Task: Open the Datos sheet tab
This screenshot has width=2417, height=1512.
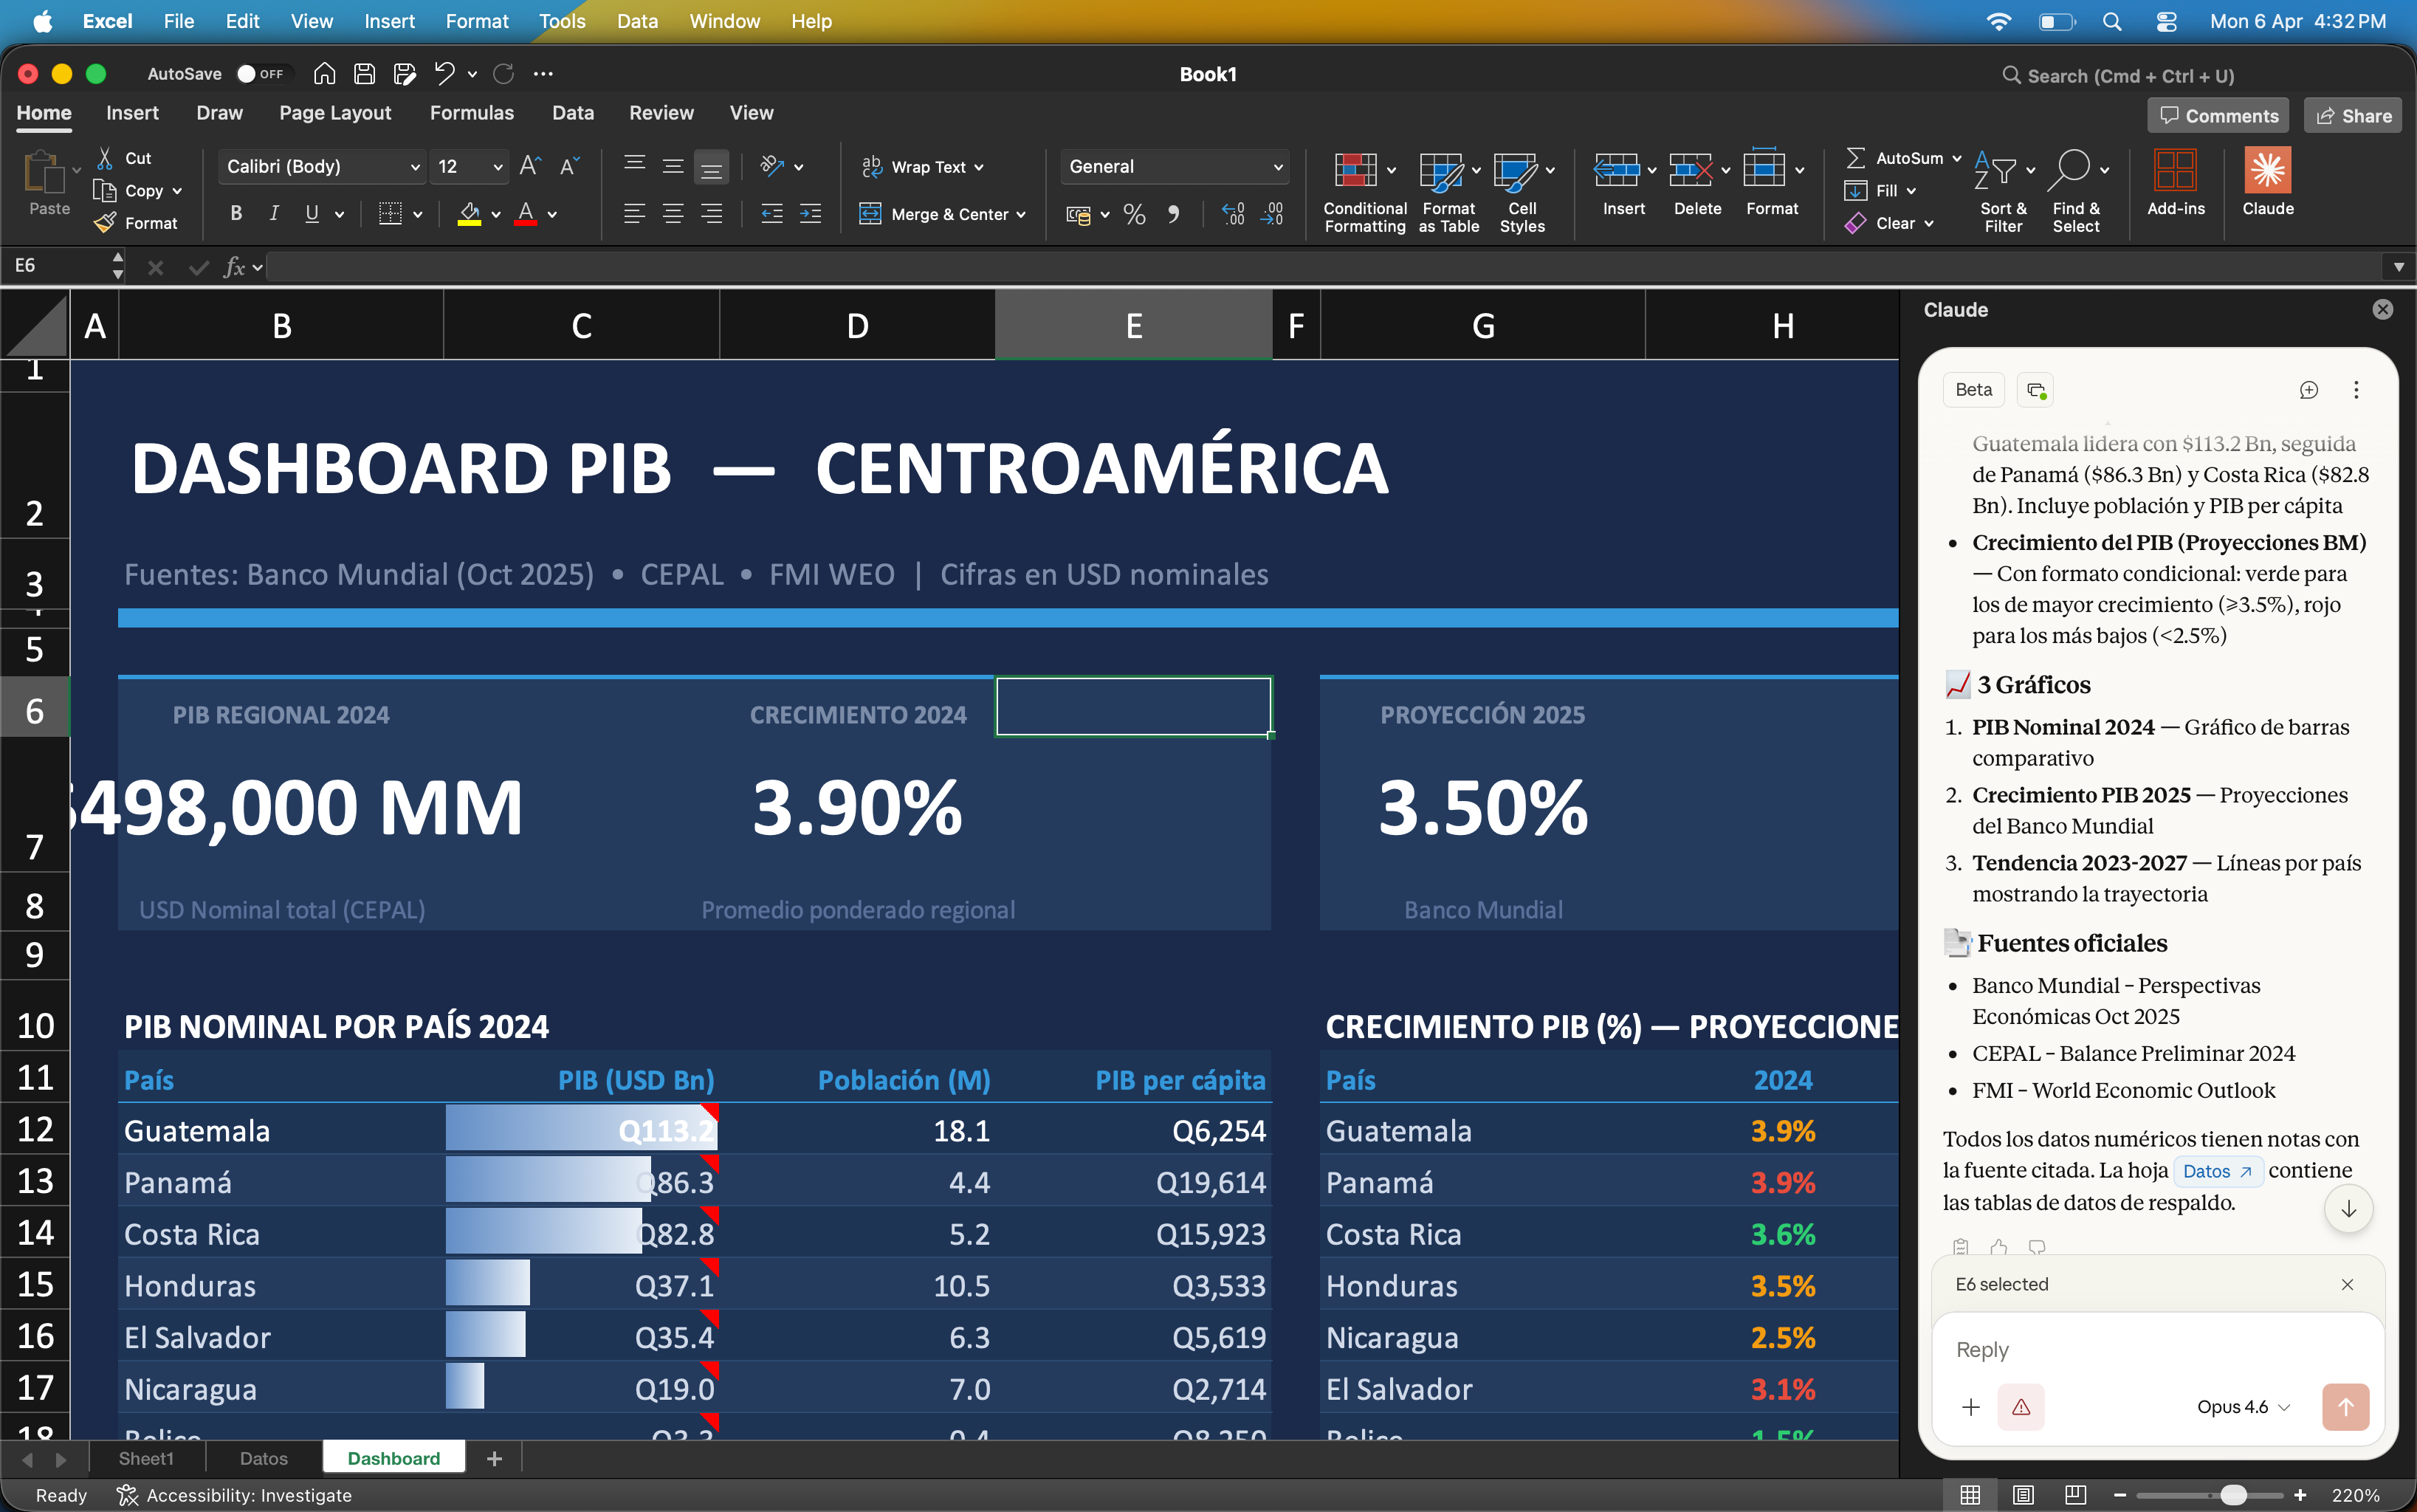Action: click(x=263, y=1458)
